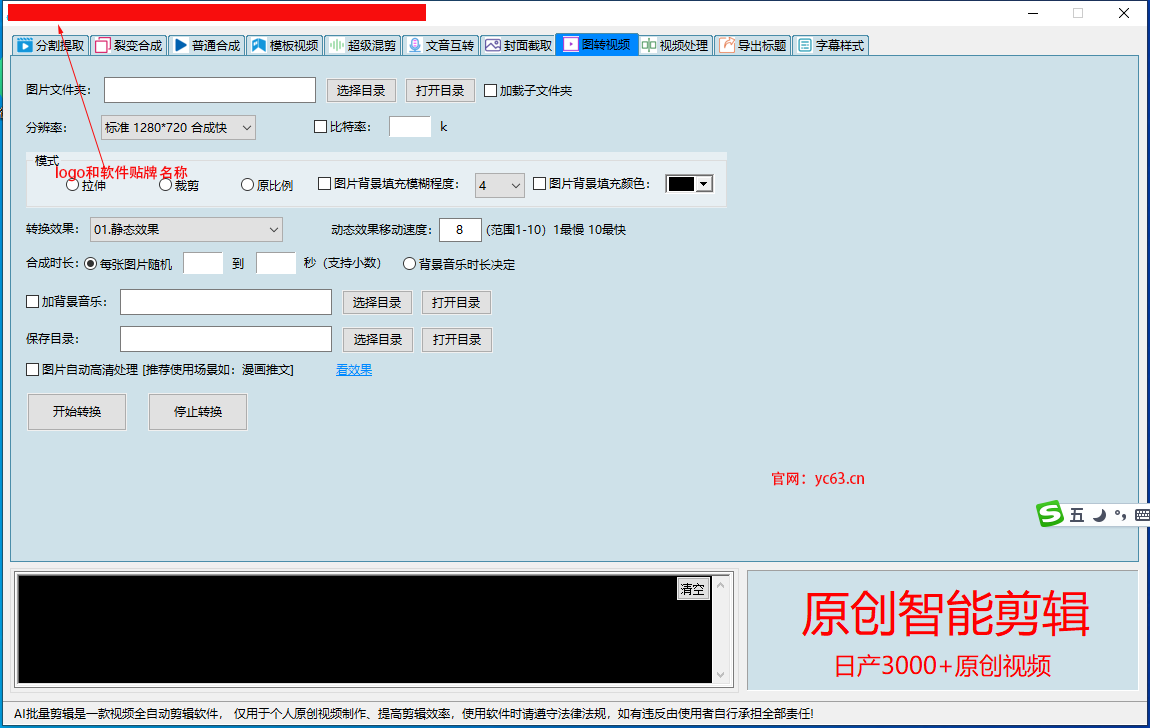Image resolution: width=1150 pixels, height=728 pixels.
Task: Click 打开目录 next to 图片文件夹
Action: coord(440,90)
